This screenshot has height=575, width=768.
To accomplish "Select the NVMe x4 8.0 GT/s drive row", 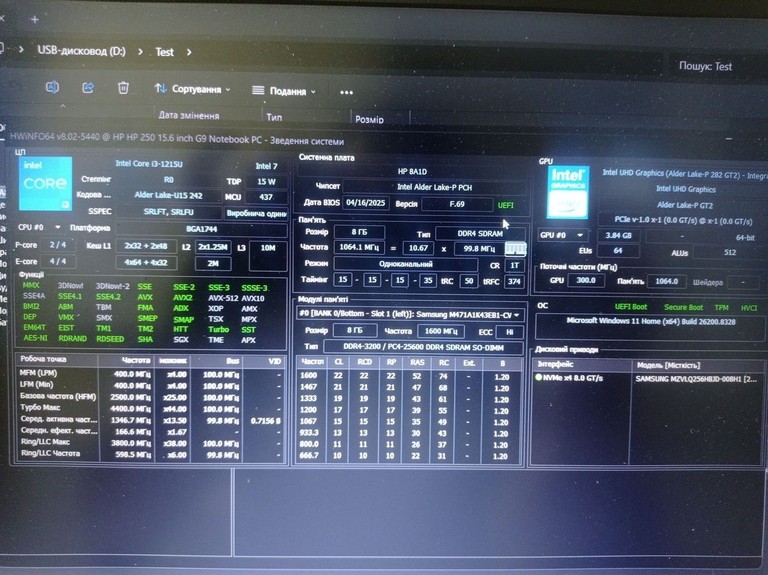I will pos(649,378).
